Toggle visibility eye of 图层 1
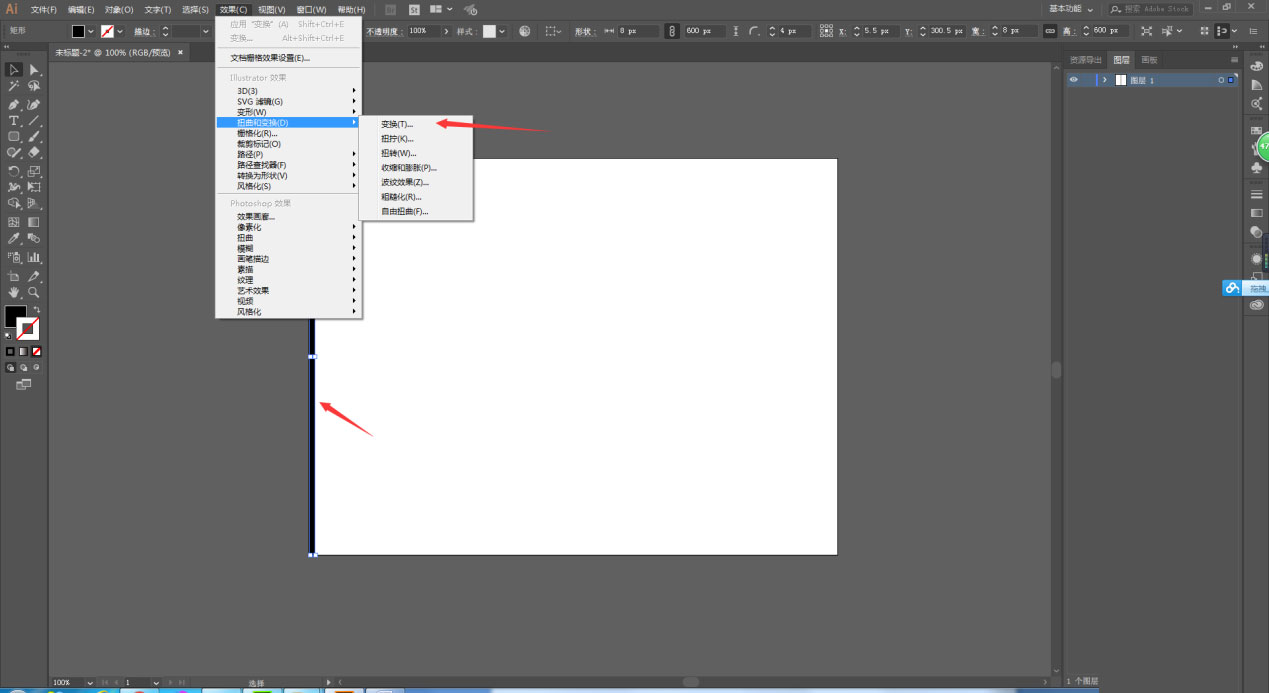Viewport: 1269px width, 693px height. (1074, 80)
